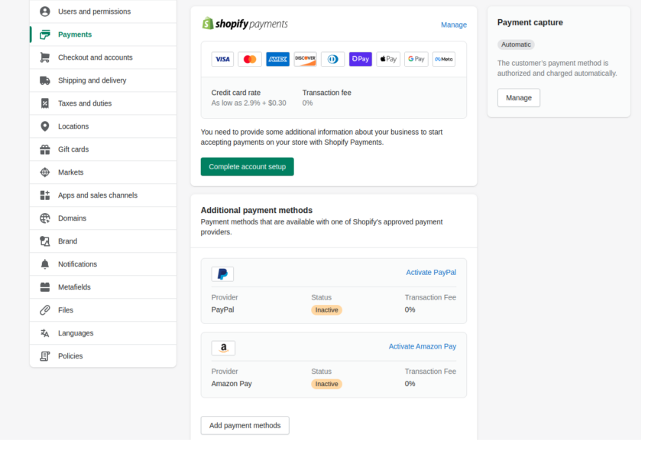Open the Markets settings

point(103,172)
